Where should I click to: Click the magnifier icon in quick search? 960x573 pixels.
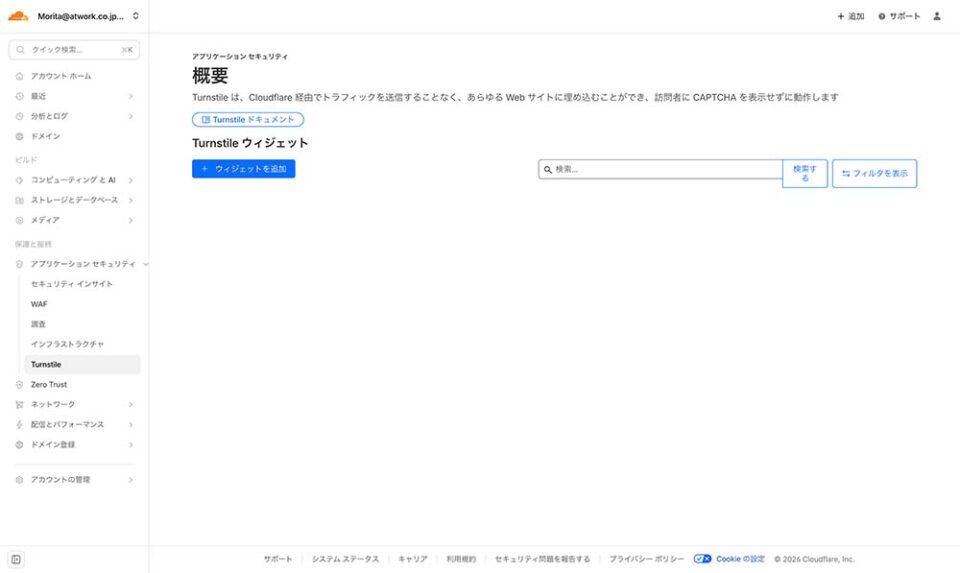(20, 49)
